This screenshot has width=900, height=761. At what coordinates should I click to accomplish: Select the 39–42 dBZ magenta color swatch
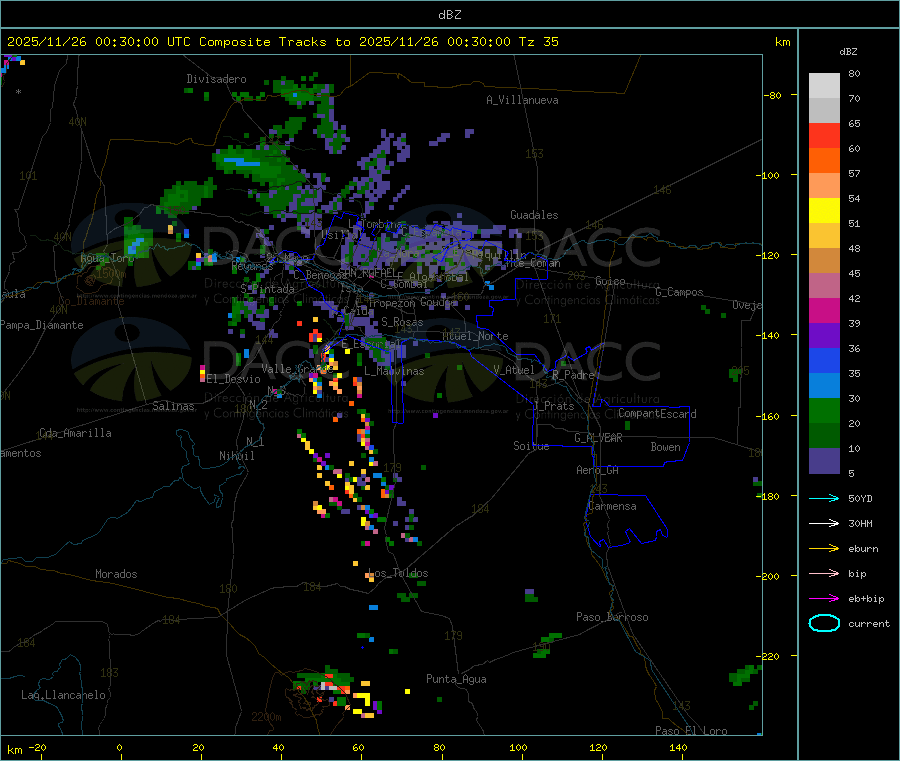pyautogui.click(x=824, y=310)
